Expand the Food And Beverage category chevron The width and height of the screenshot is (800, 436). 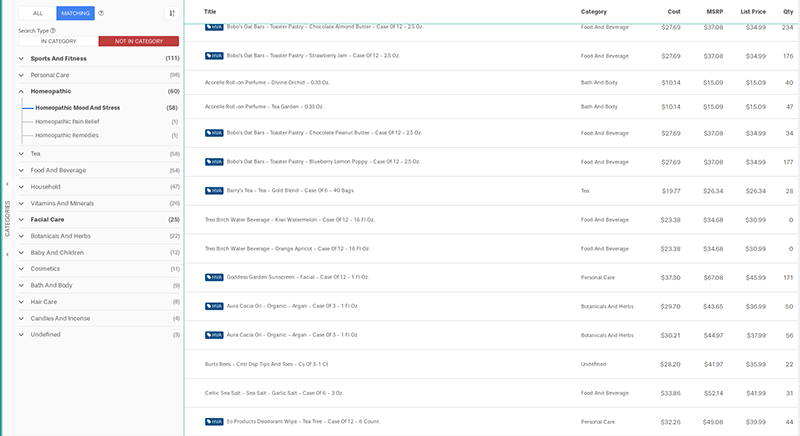pos(21,170)
